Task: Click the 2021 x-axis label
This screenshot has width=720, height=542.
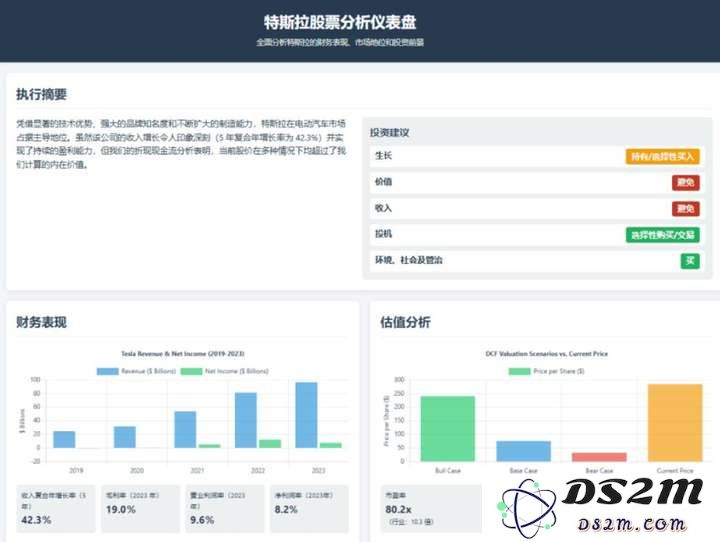Action: [197, 470]
